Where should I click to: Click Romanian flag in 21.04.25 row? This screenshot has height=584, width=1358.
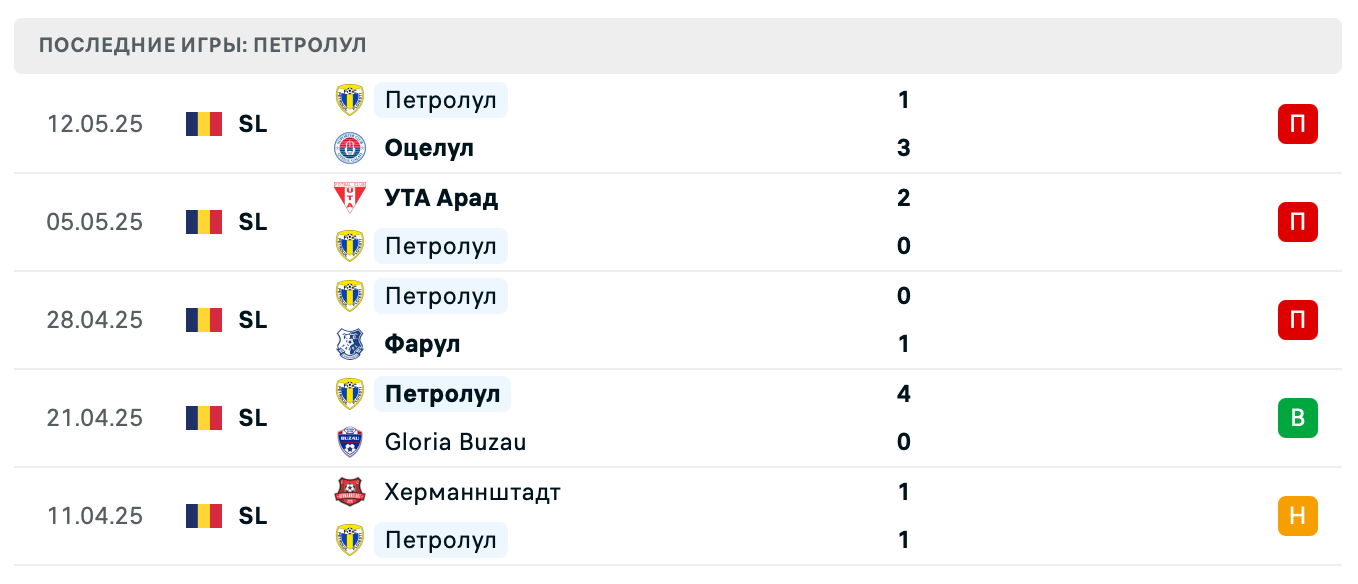(204, 418)
